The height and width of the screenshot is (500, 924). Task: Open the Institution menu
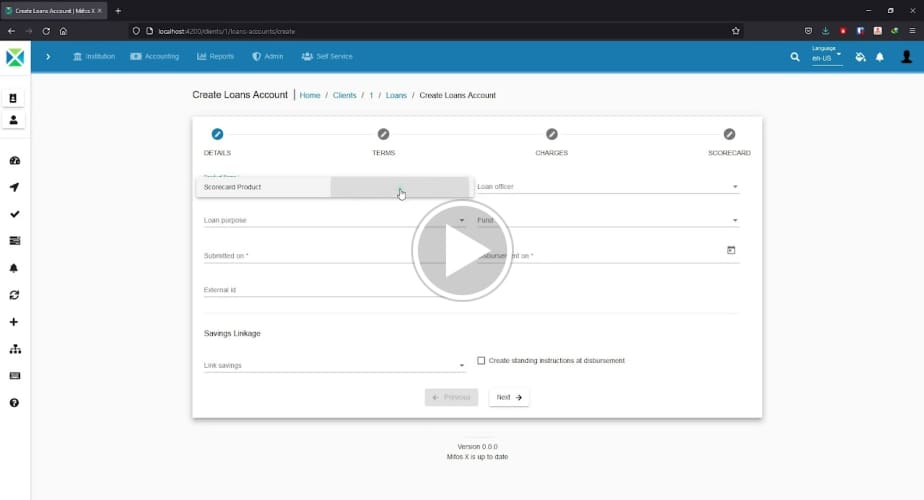pos(94,57)
